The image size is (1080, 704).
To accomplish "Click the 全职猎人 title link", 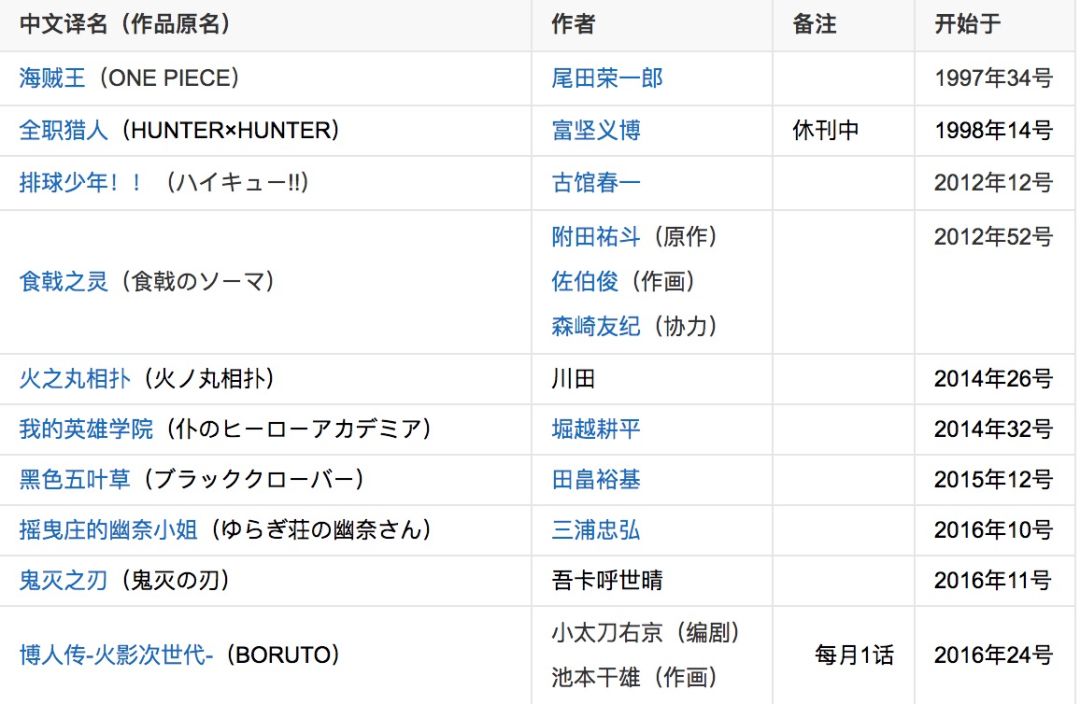I will pyautogui.click(x=63, y=130).
